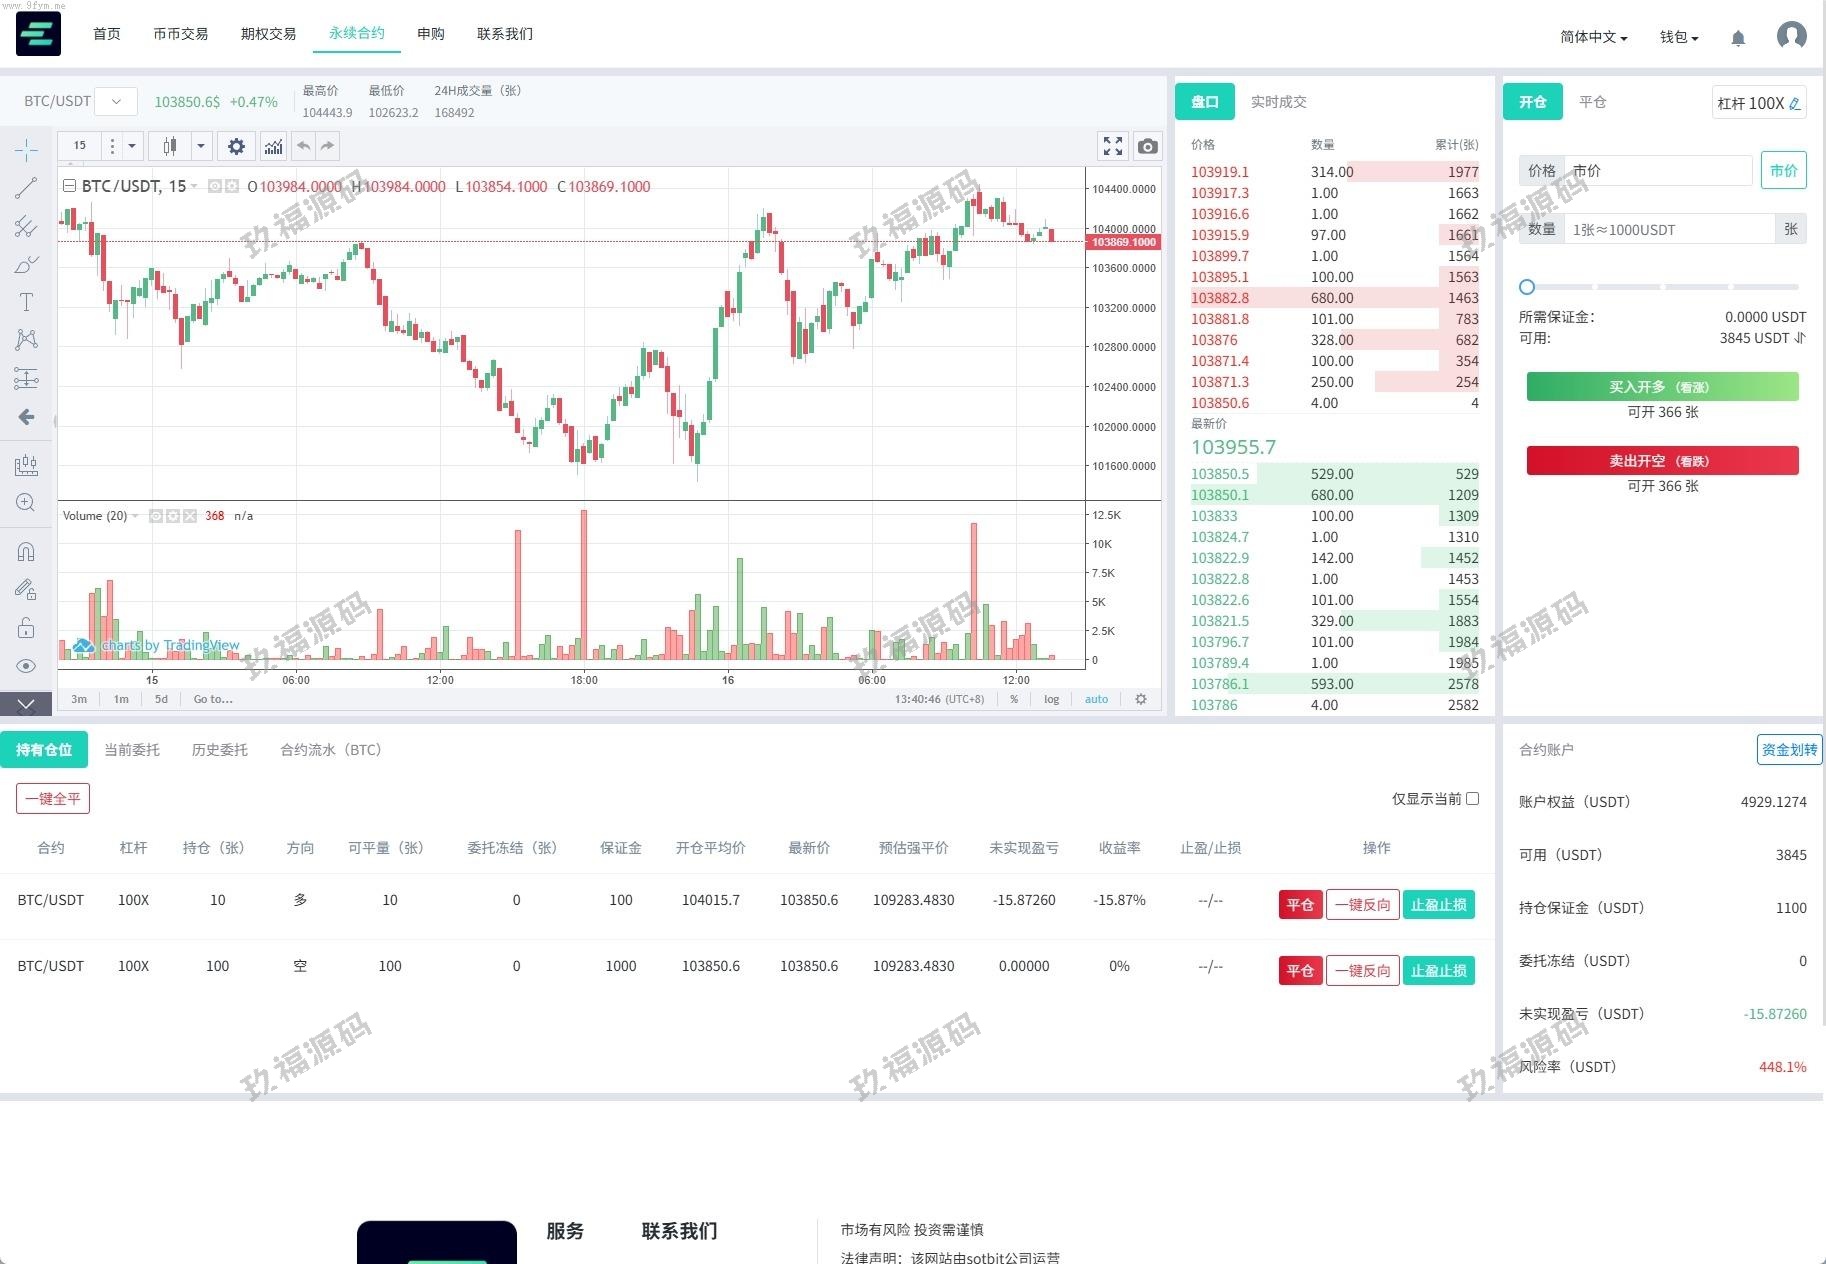The height and width of the screenshot is (1264, 1826).
Task: Select the trend line drawing tool
Action: (26, 188)
